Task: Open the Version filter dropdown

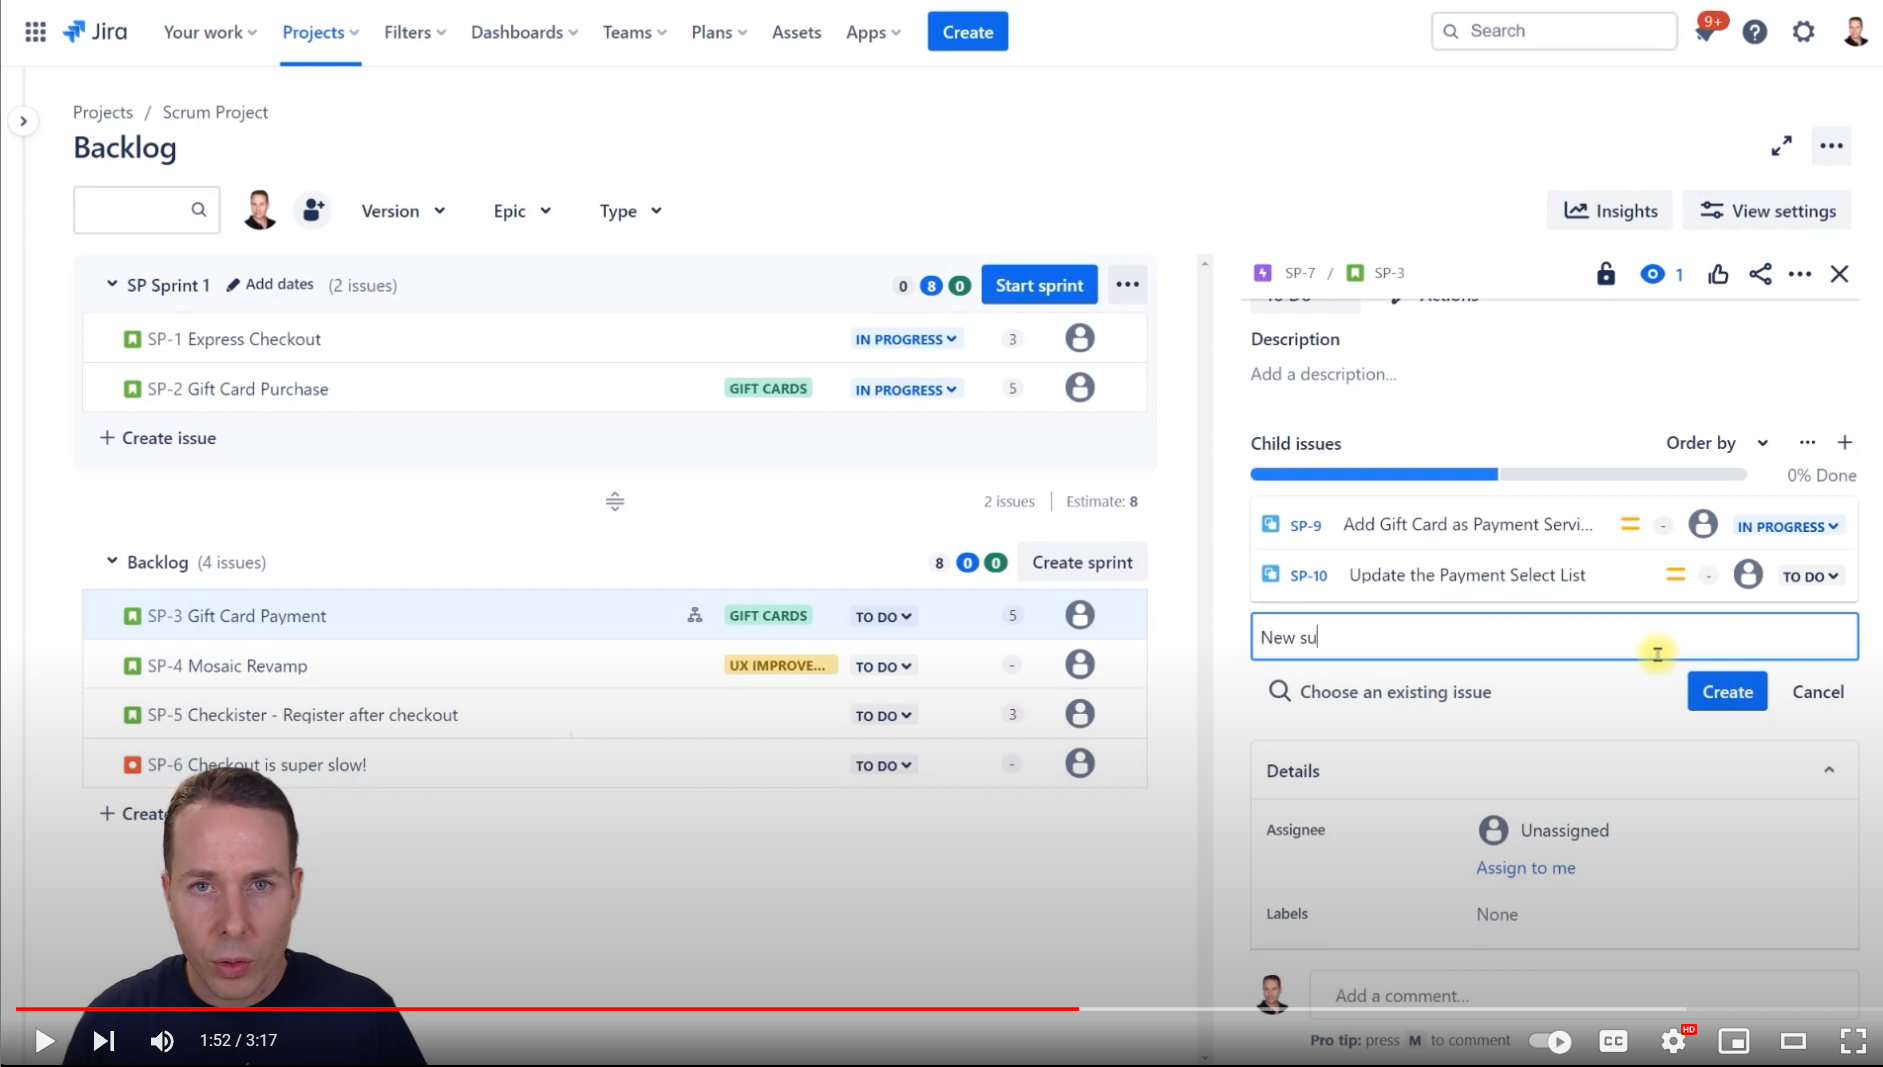Action: [403, 211]
